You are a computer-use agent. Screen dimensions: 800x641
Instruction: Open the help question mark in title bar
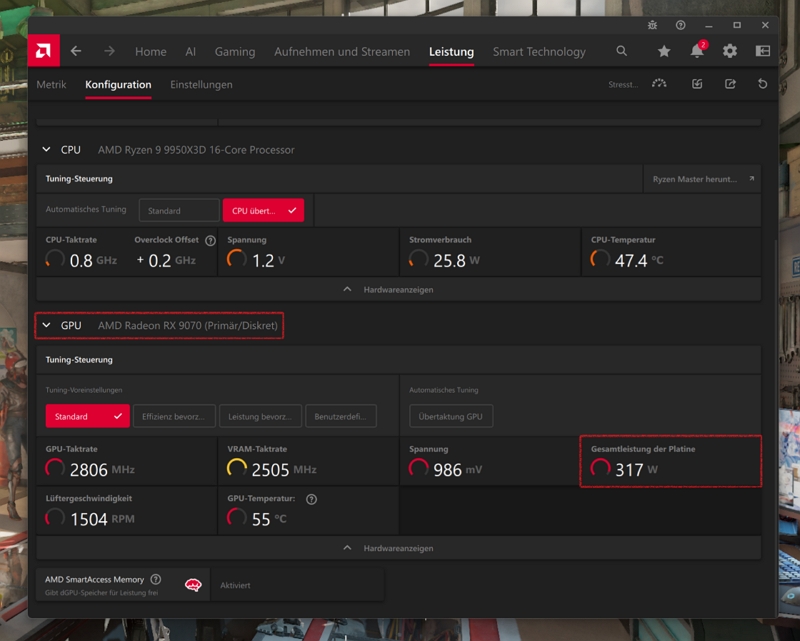pos(681,25)
